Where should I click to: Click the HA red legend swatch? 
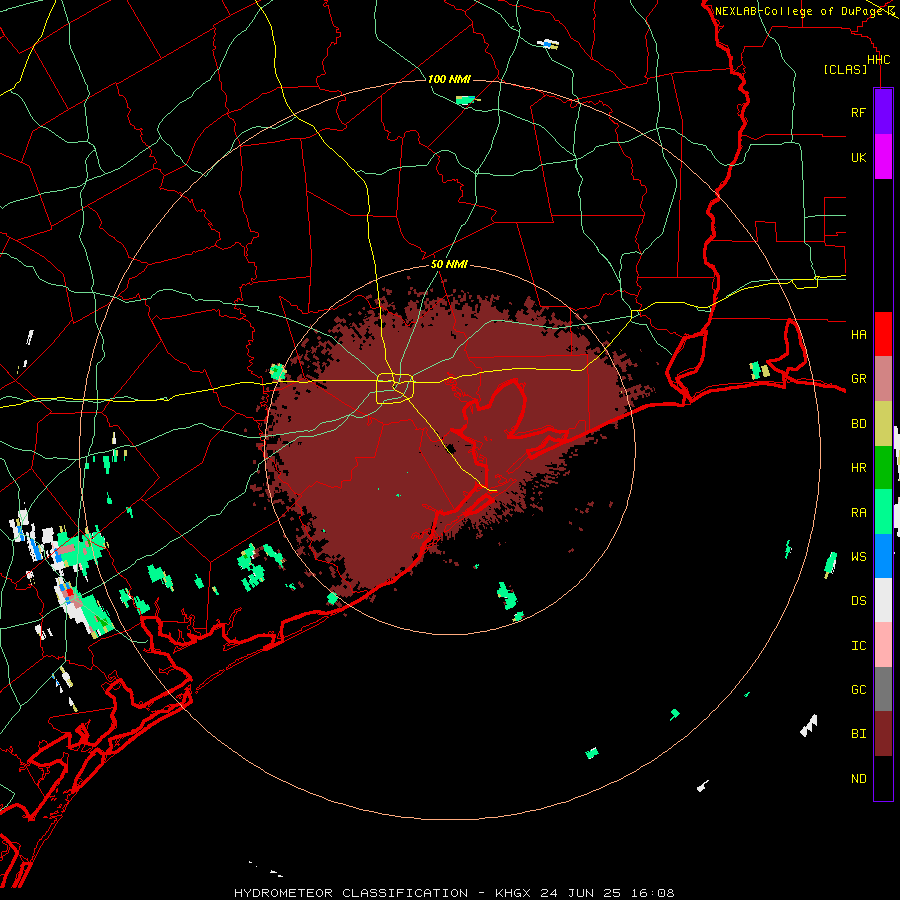[x=883, y=334]
